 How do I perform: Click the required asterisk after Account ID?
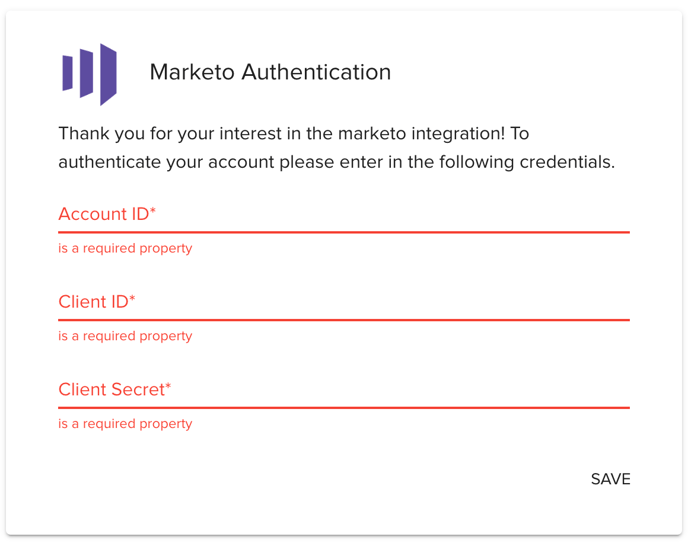point(153,211)
